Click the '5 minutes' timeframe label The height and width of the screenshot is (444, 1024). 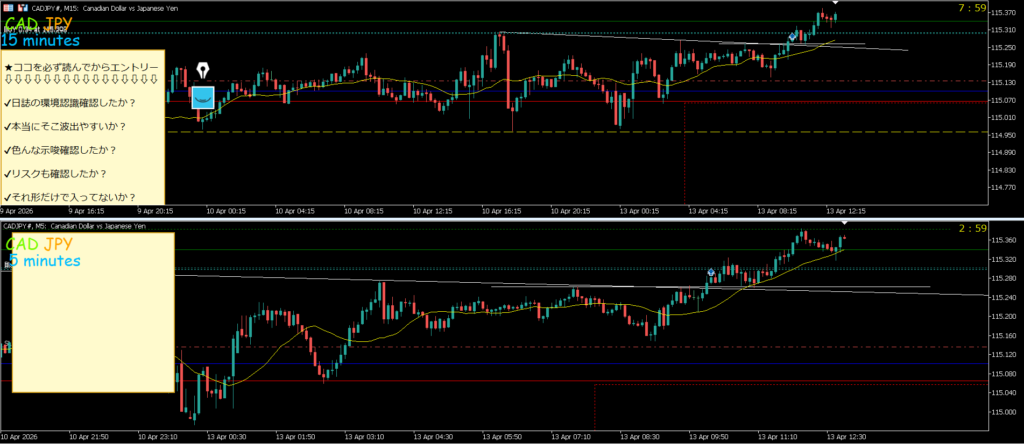click(44, 261)
